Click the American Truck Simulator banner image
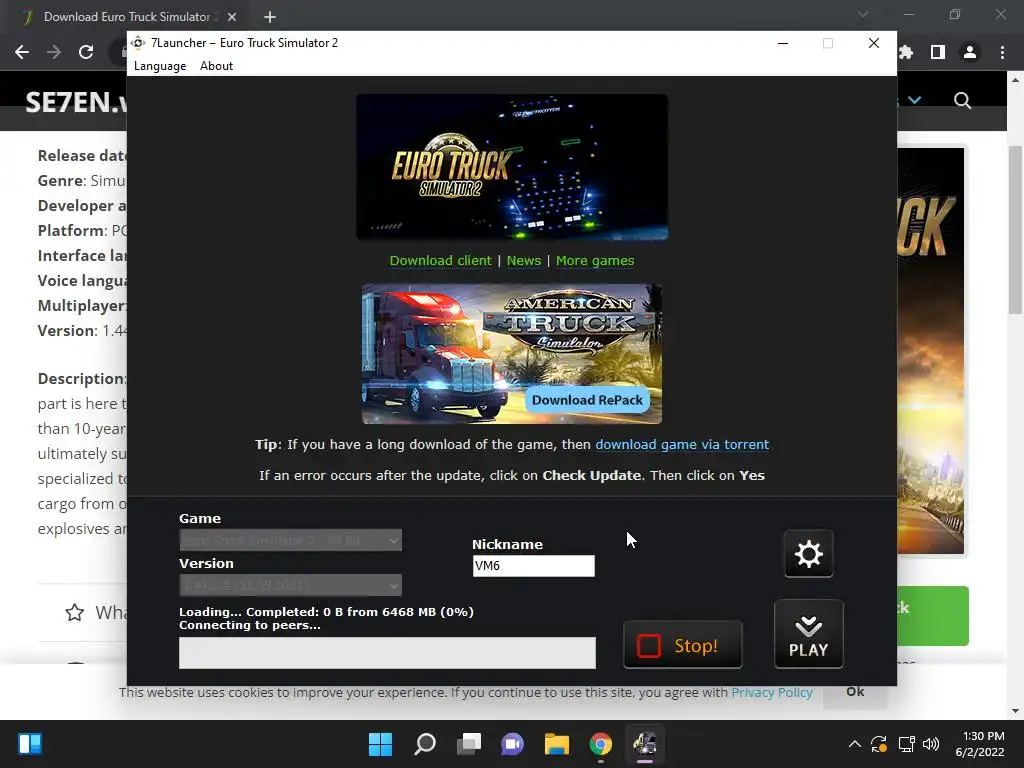Image resolution: width=1024 pixels, height=768 pixels. [512, 353]
